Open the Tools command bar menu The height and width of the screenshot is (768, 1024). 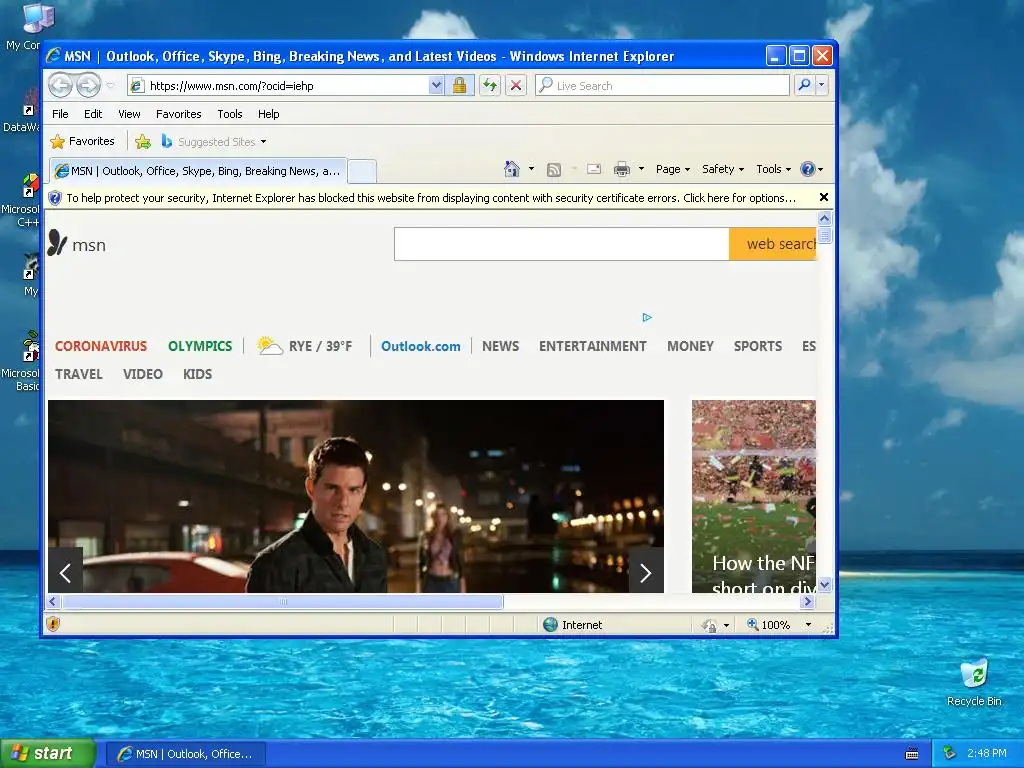[773, 169]
